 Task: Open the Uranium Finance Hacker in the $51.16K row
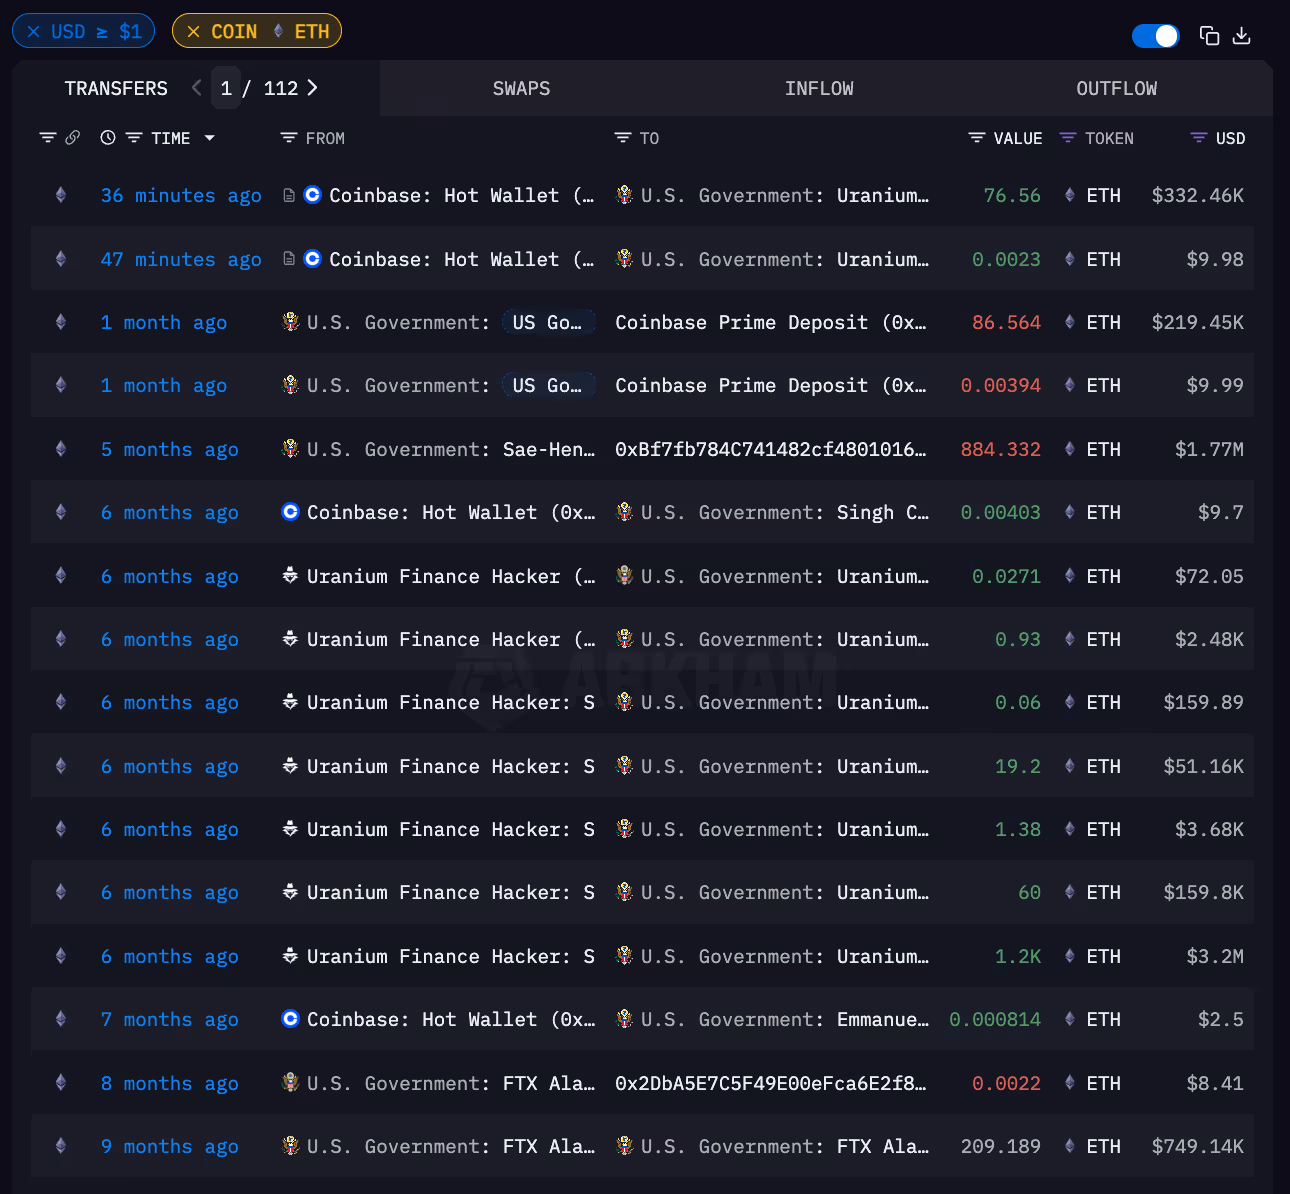pos(451,767)
